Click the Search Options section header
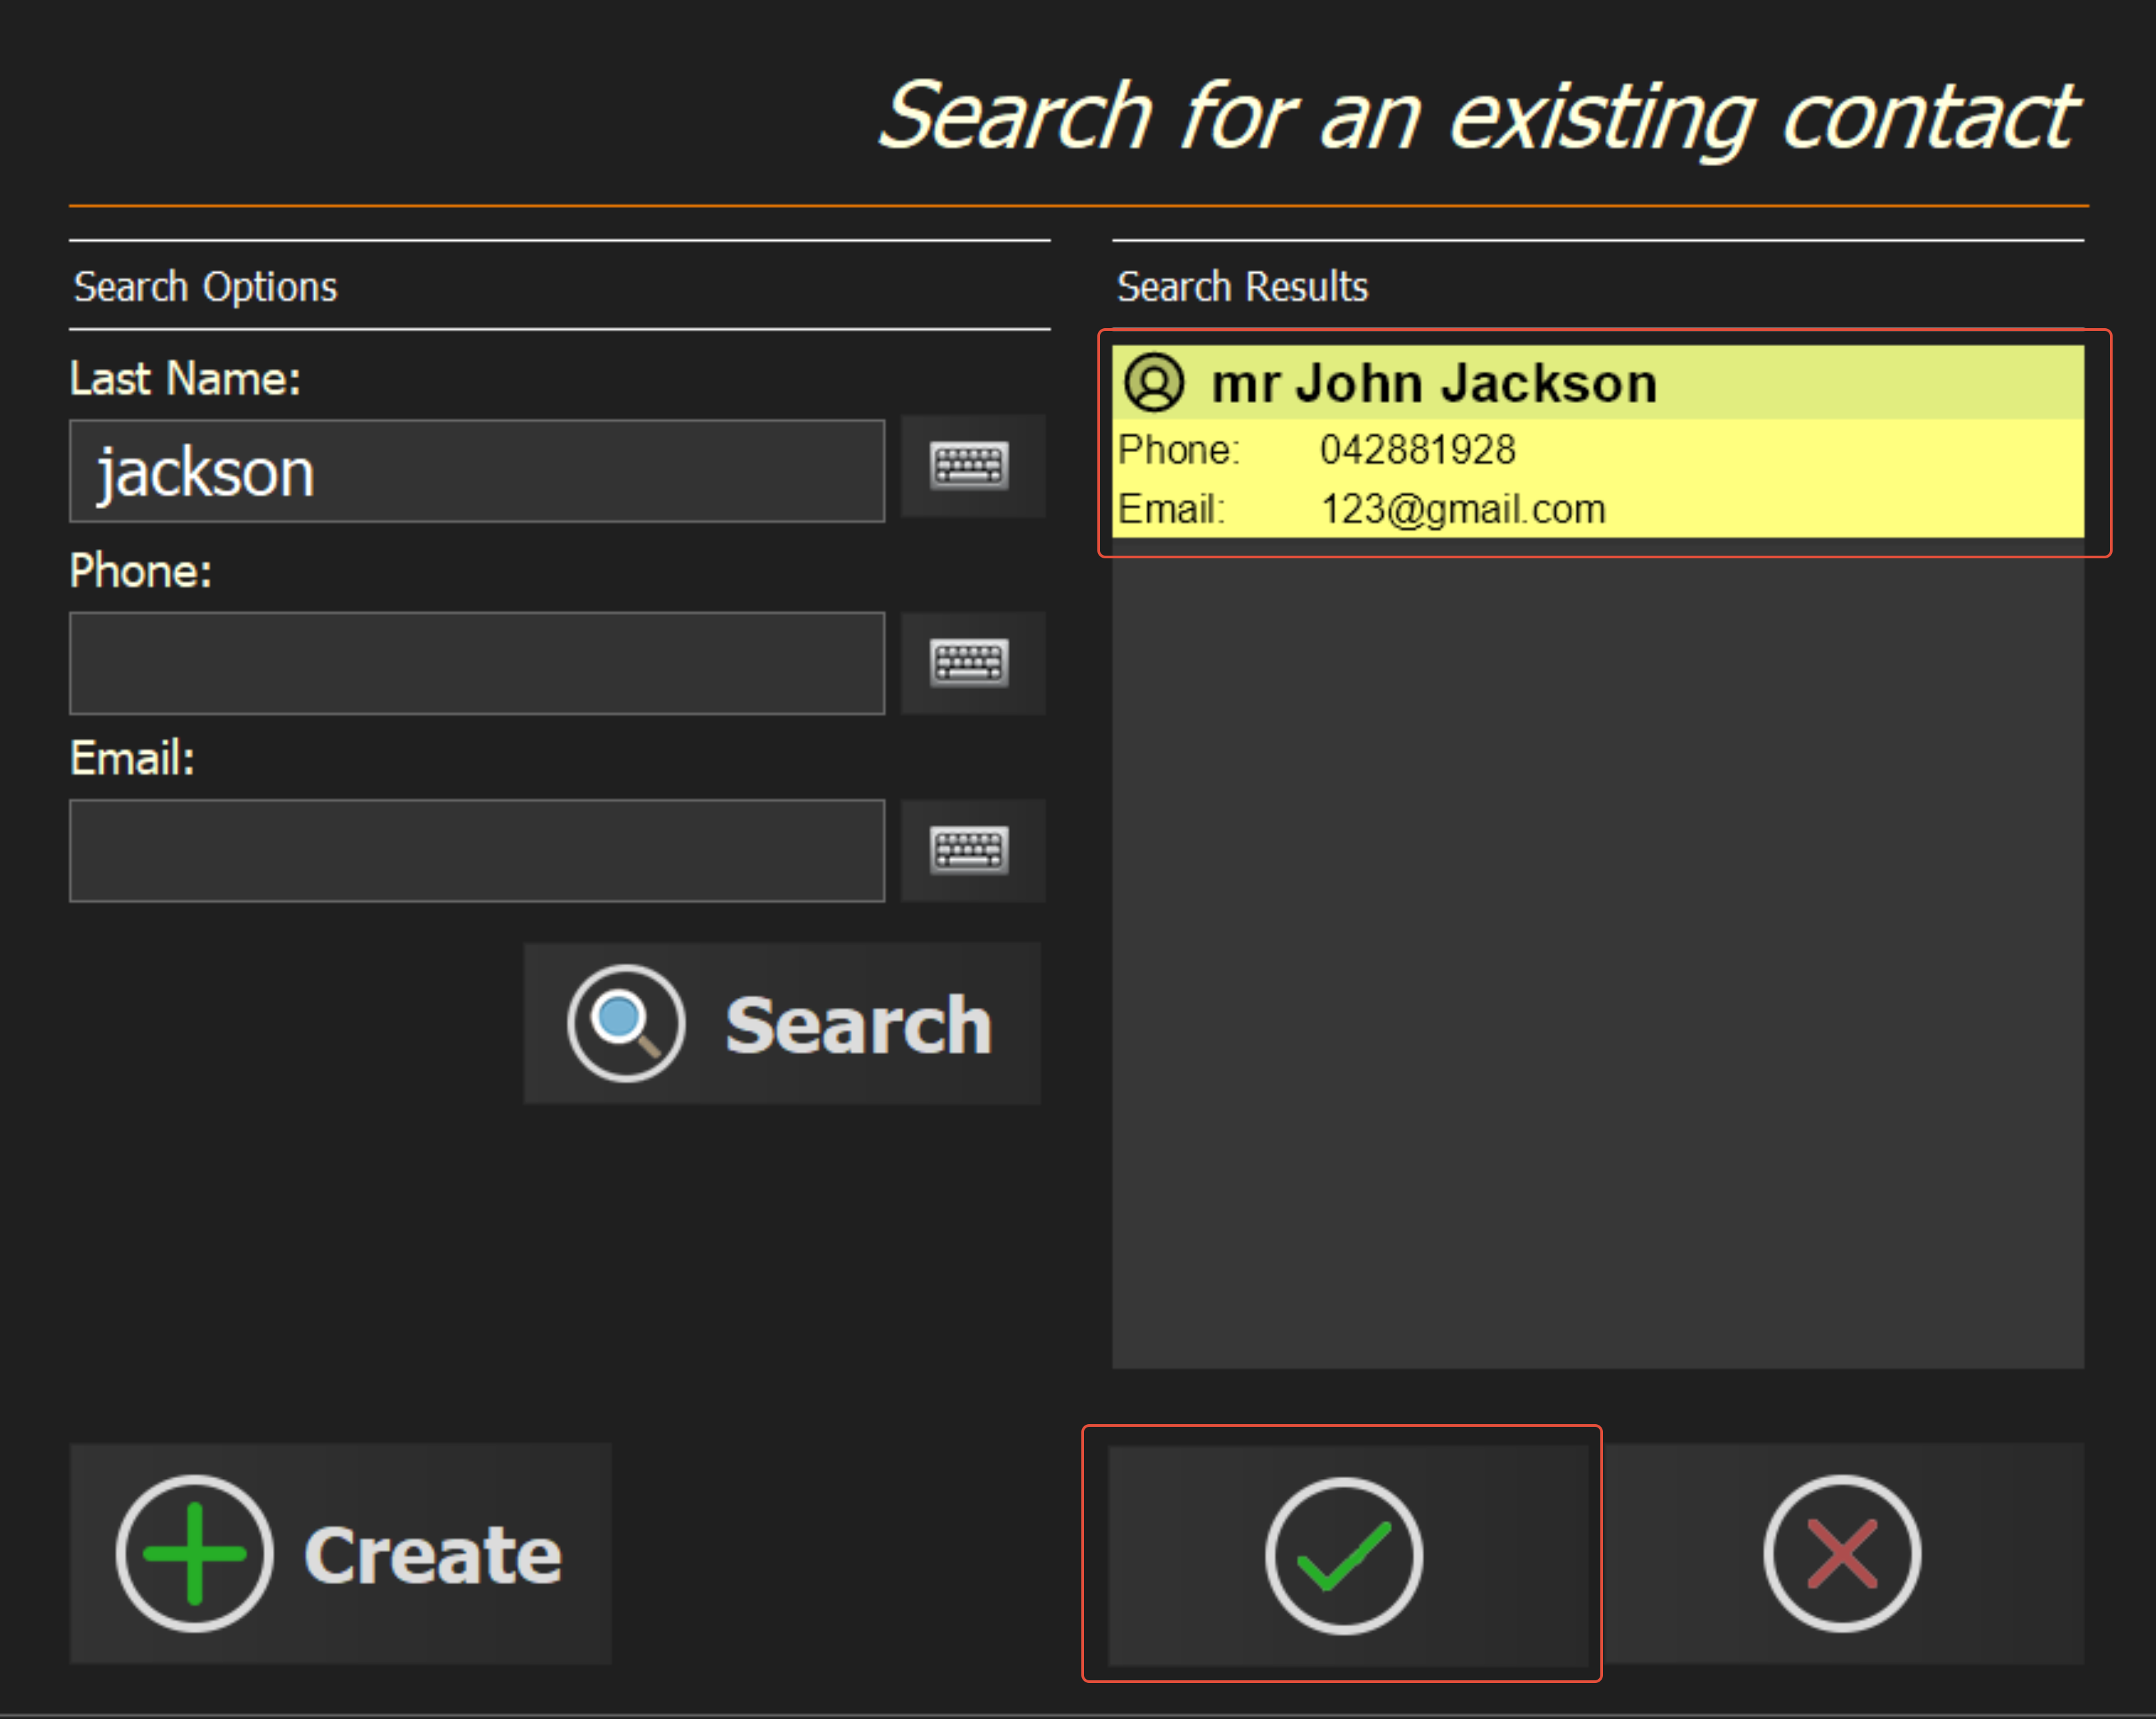The image size is (2156, 1719). click(206, 287)
